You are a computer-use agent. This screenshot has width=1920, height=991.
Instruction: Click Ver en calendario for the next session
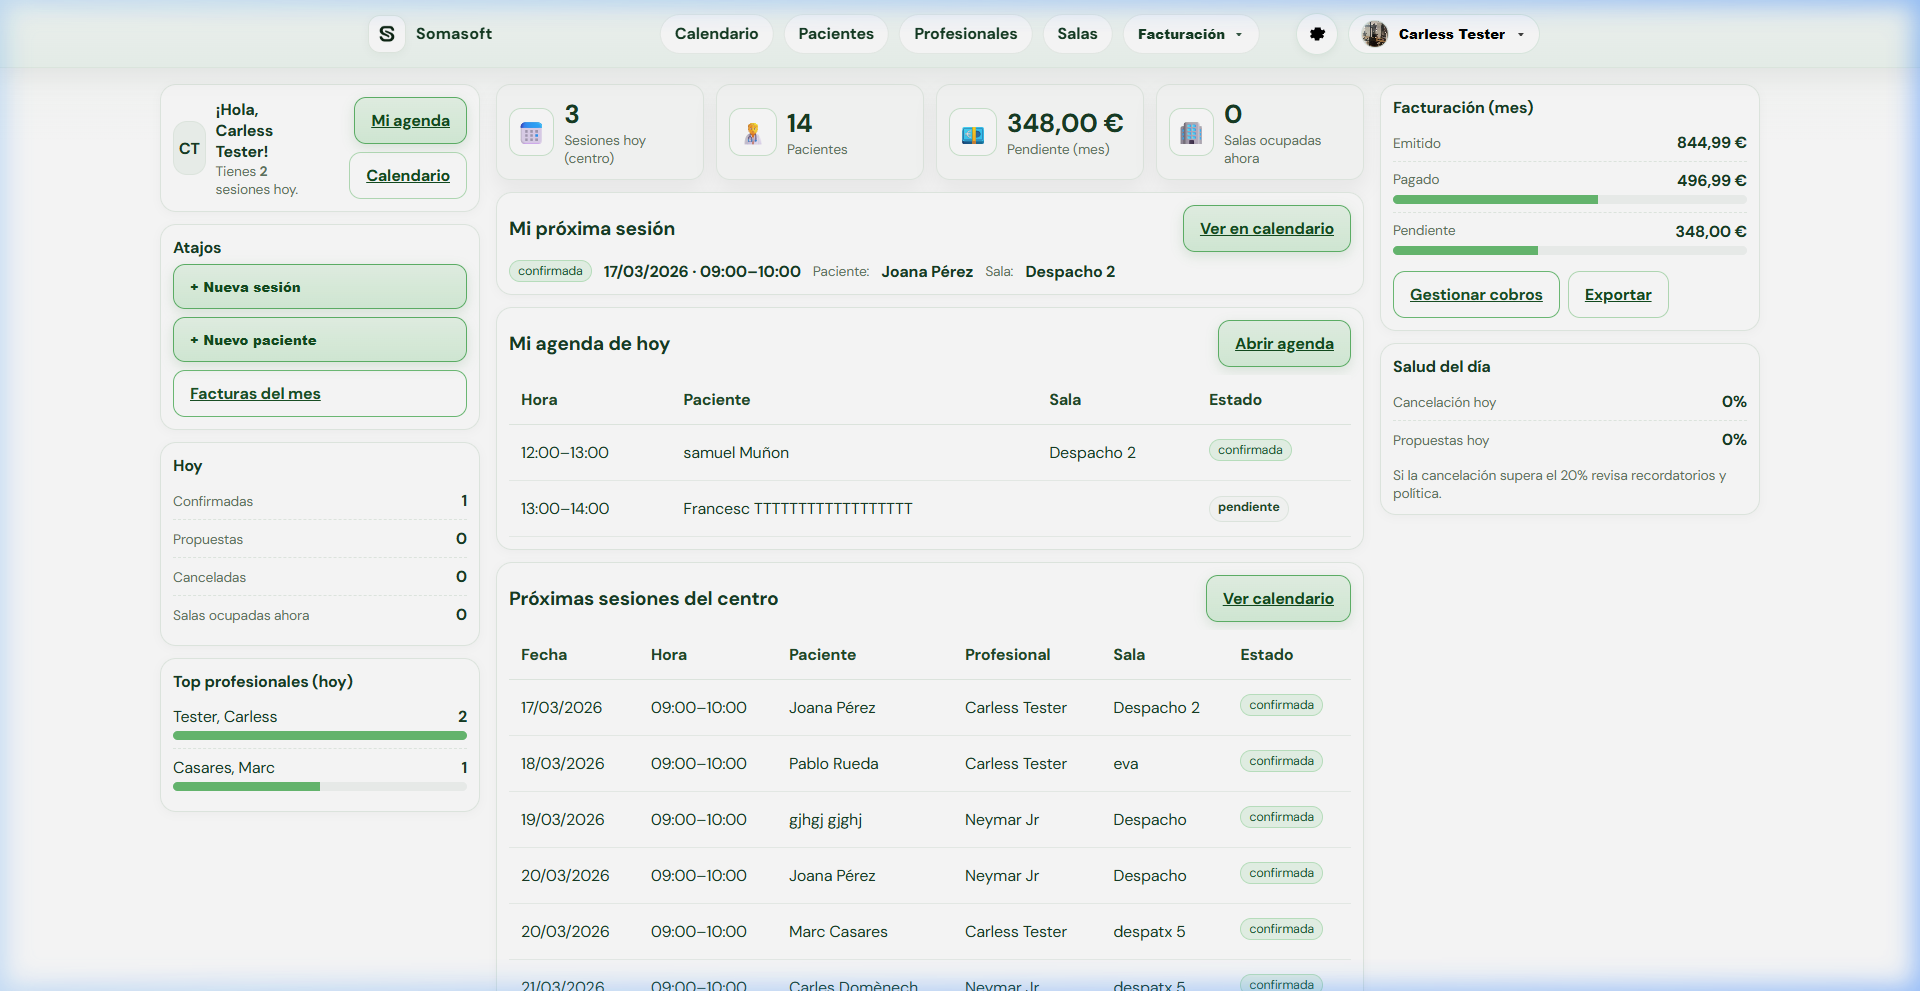click(1266, 228)
